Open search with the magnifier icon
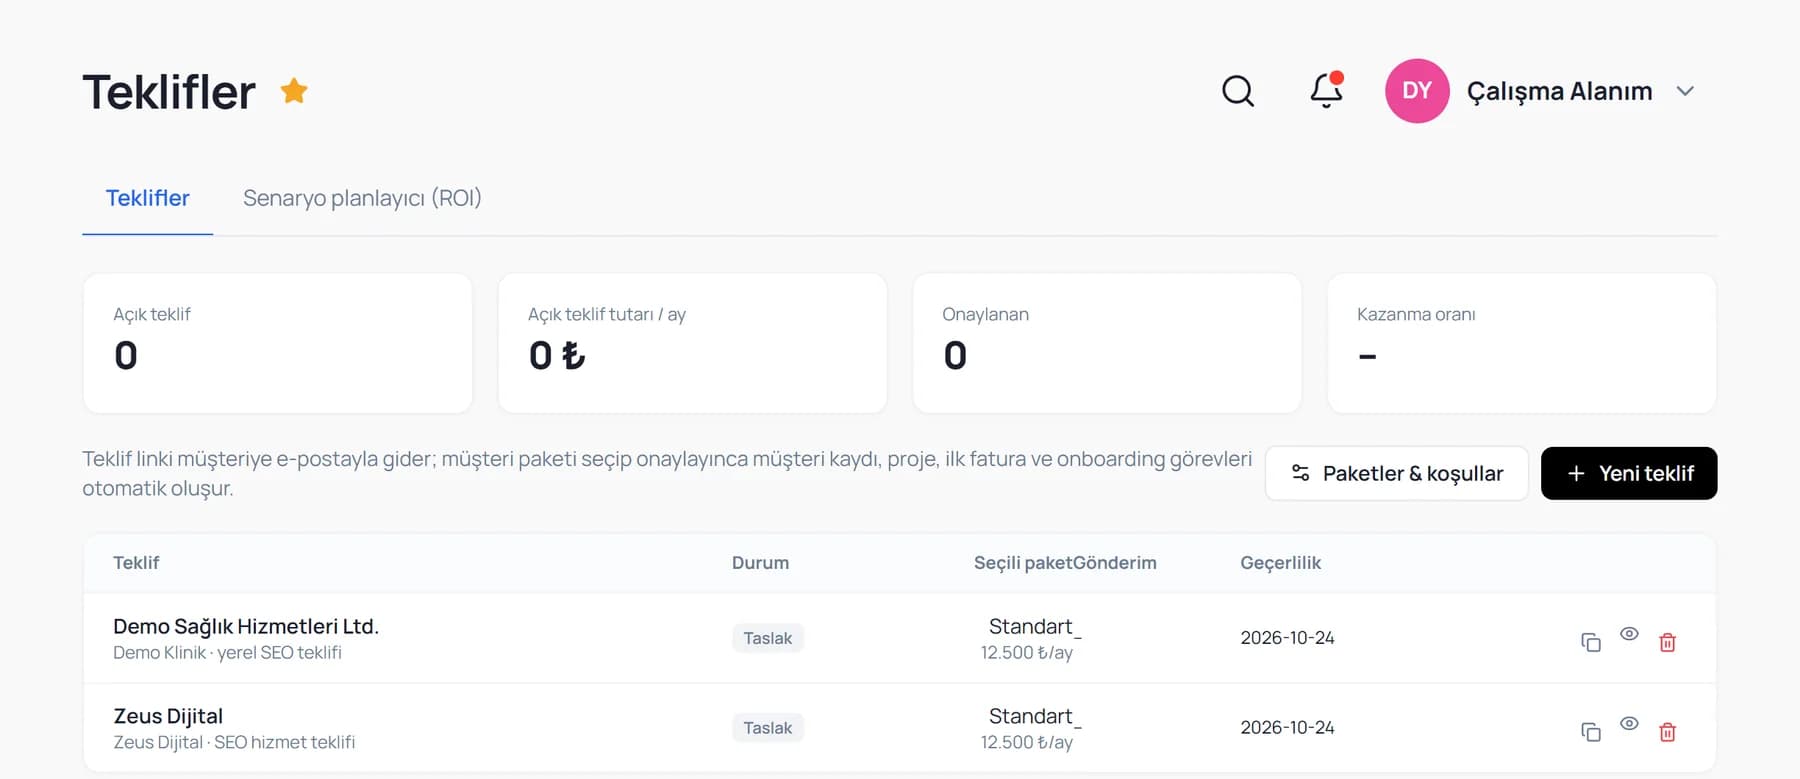The height and width of the screenshot is (779, 1800). click(x=1238, y=91)
